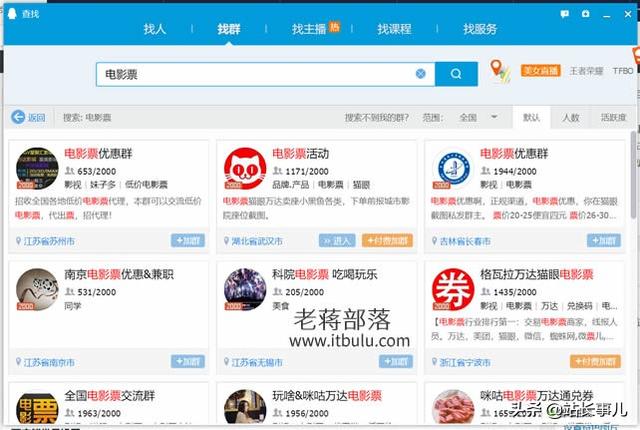
Task: Switch to the 找群 tab
Action: click(229, 29)
